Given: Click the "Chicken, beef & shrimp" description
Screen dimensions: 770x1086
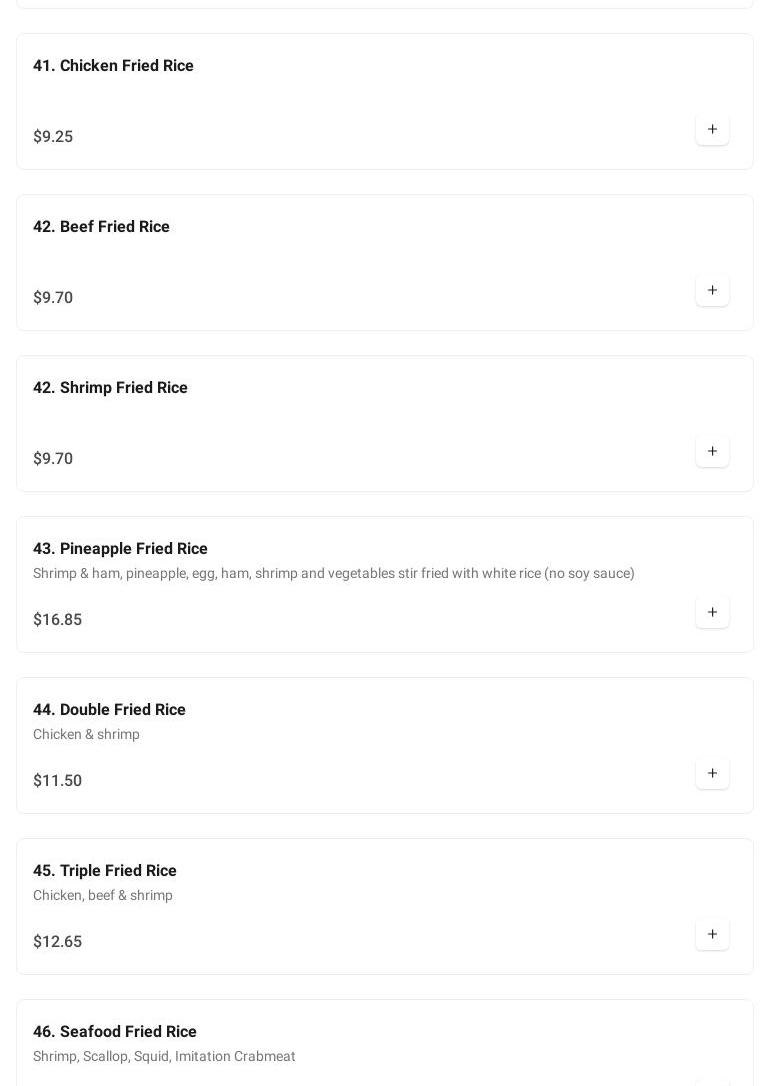Looking at the screenshot, I should tap(103, 896).
